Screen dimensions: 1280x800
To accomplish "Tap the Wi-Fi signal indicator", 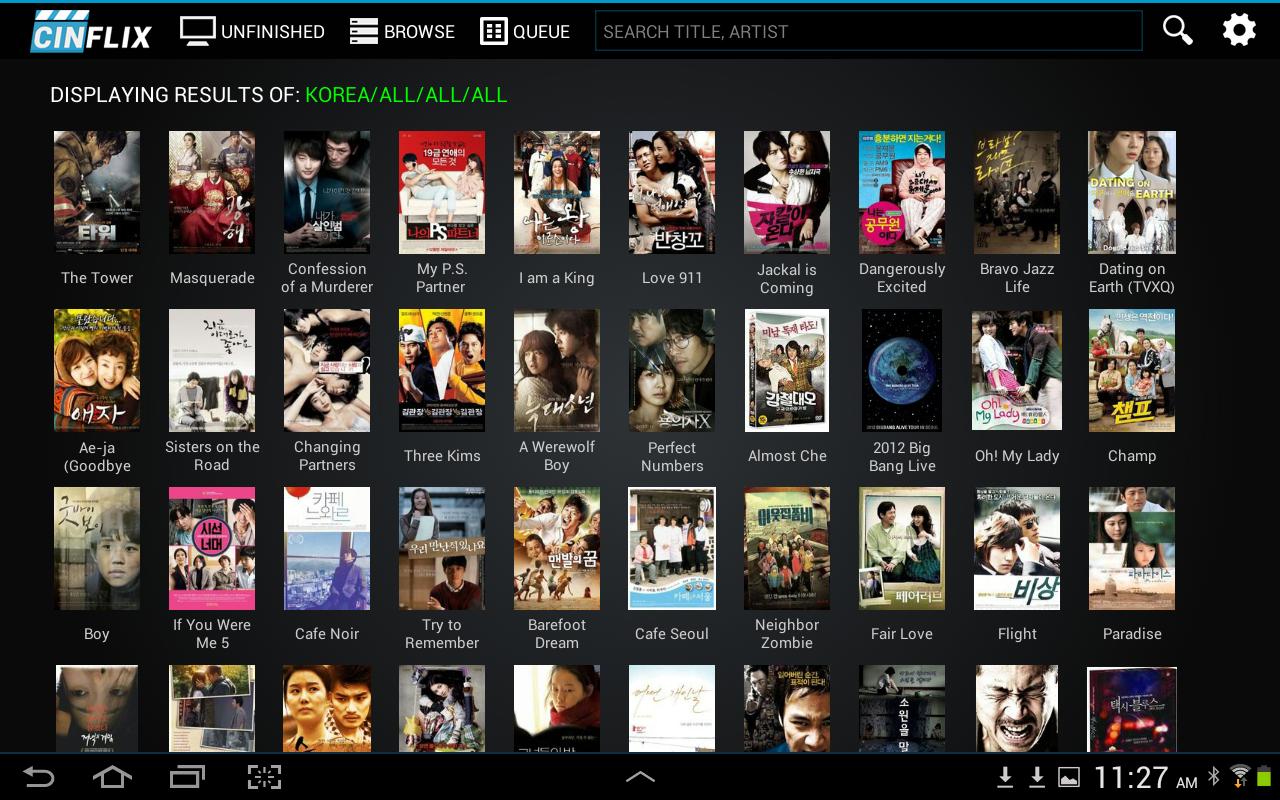I will coord(1239,777).
